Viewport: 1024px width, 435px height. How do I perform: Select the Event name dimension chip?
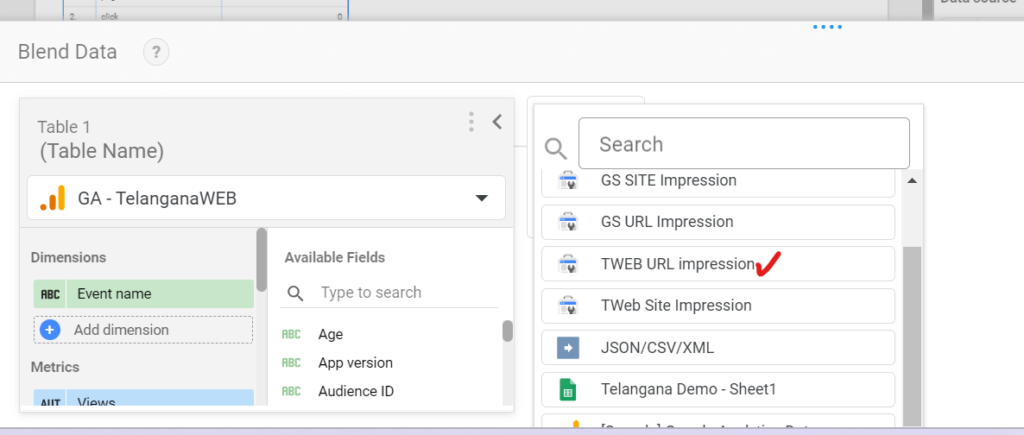[144, 294]
